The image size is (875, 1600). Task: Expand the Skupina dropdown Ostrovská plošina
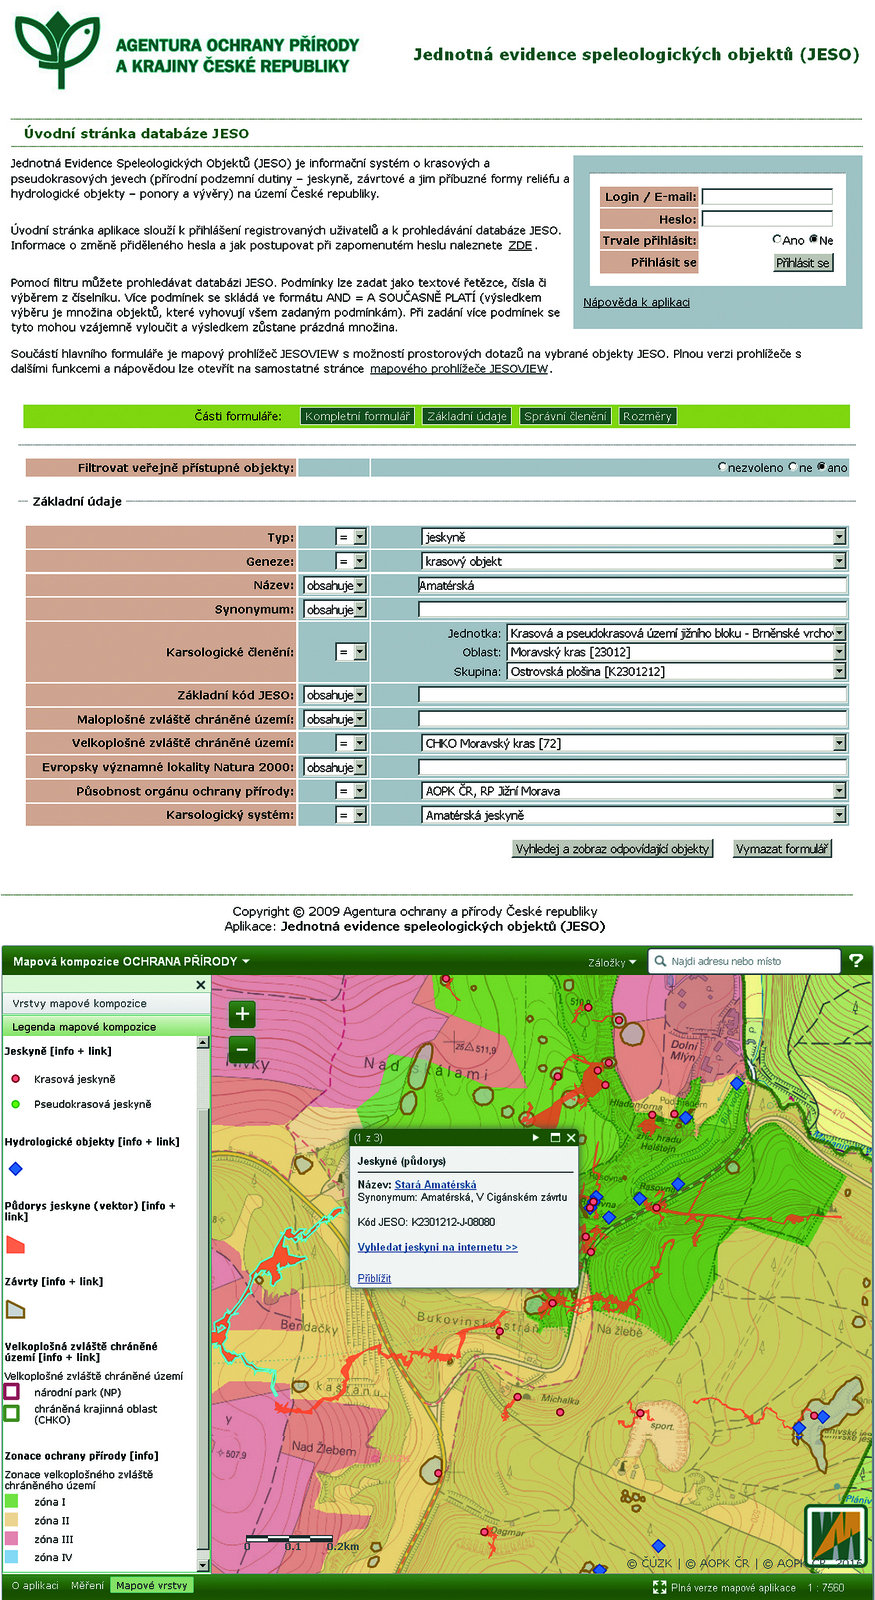[676, 672]
